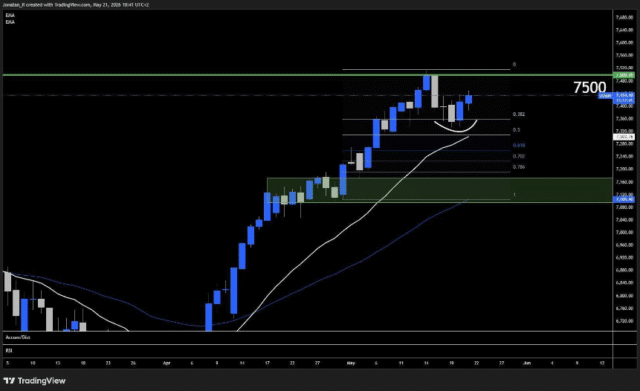
Task: Click the lower EMA indicator label
Action: pyautogui.click(x=10, y=22)
